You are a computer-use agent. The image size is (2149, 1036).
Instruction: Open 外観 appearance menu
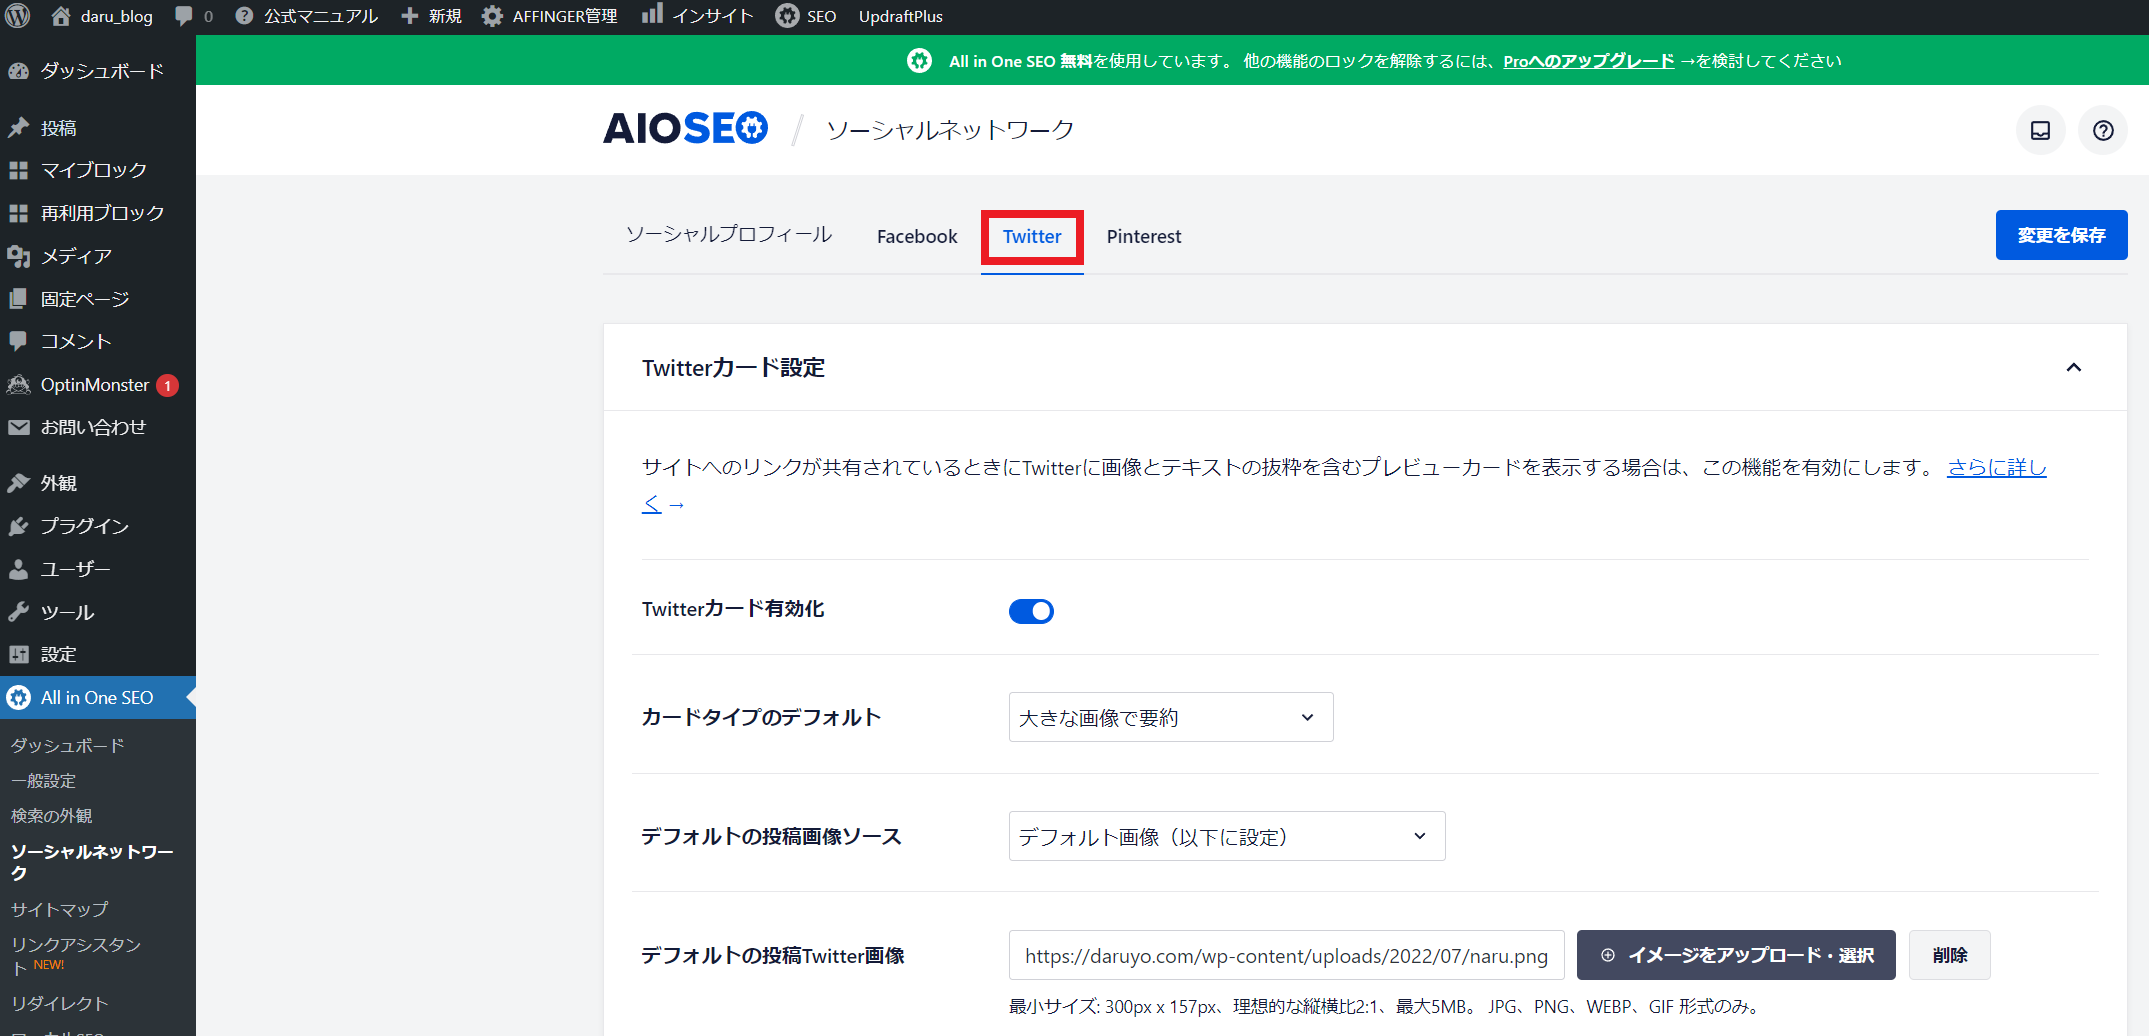tap(98, 483)
